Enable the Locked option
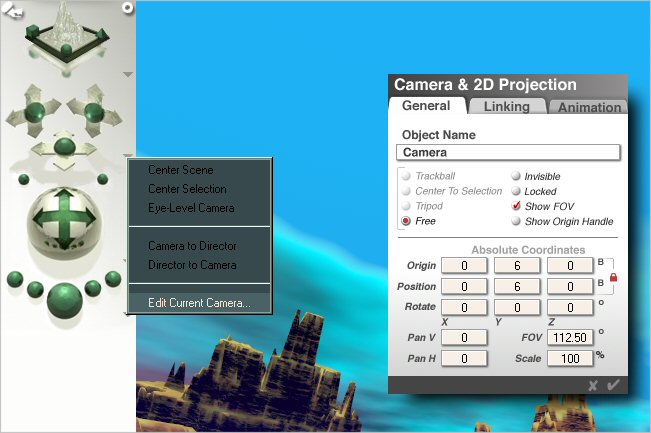The width and height of the screenshot is (651, 433). (516, 191)
